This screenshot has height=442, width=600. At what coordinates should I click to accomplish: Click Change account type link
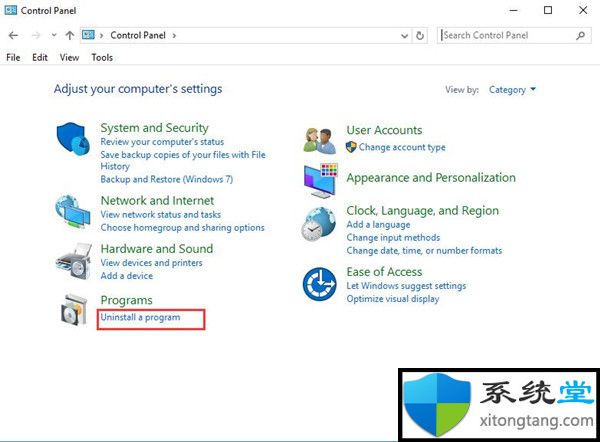[402, 147]
